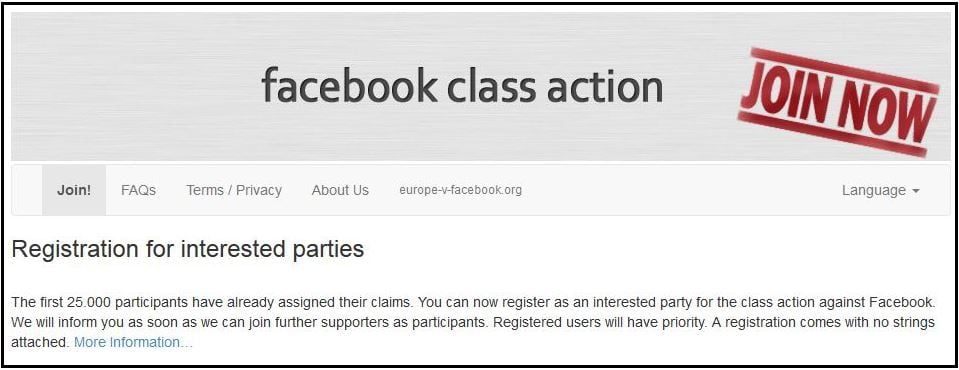Expand the Language dropdown
Viewport: 959px width, 370px height.
pos(881,190)
